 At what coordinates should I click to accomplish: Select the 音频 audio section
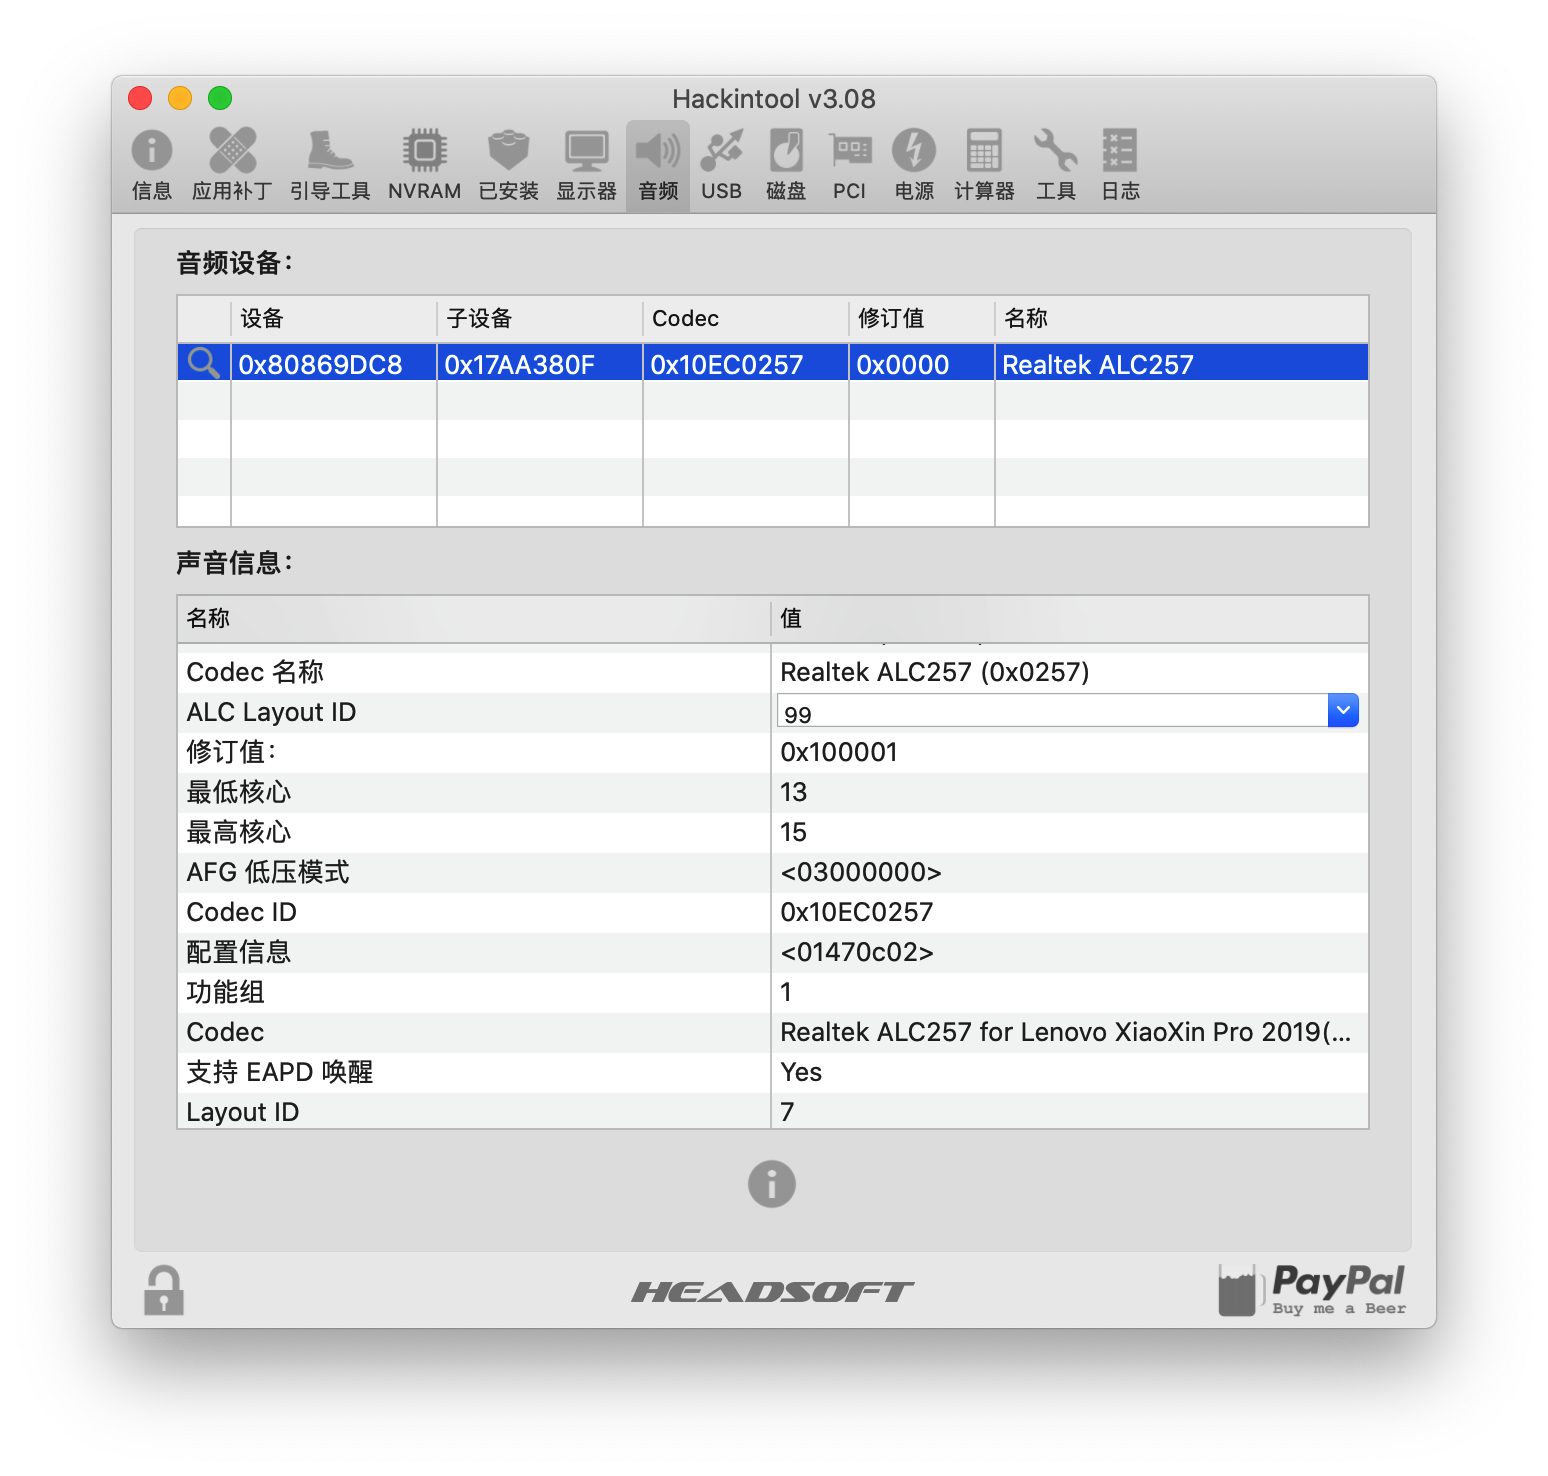coord(658,166)
